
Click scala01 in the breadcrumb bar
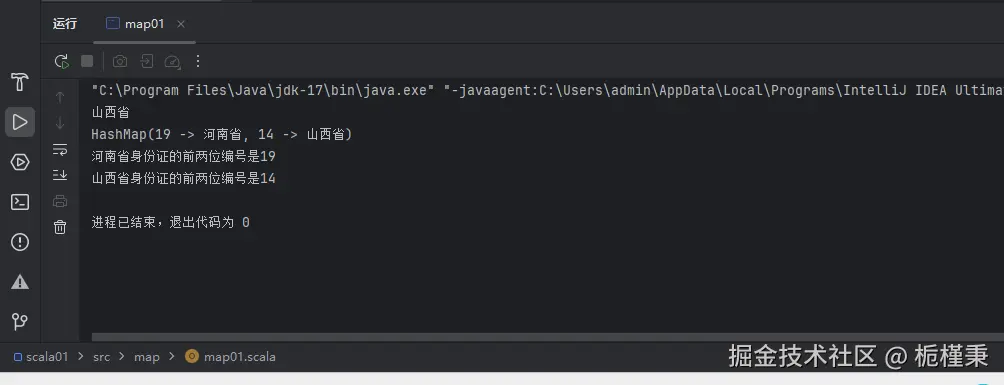[41, 357]
